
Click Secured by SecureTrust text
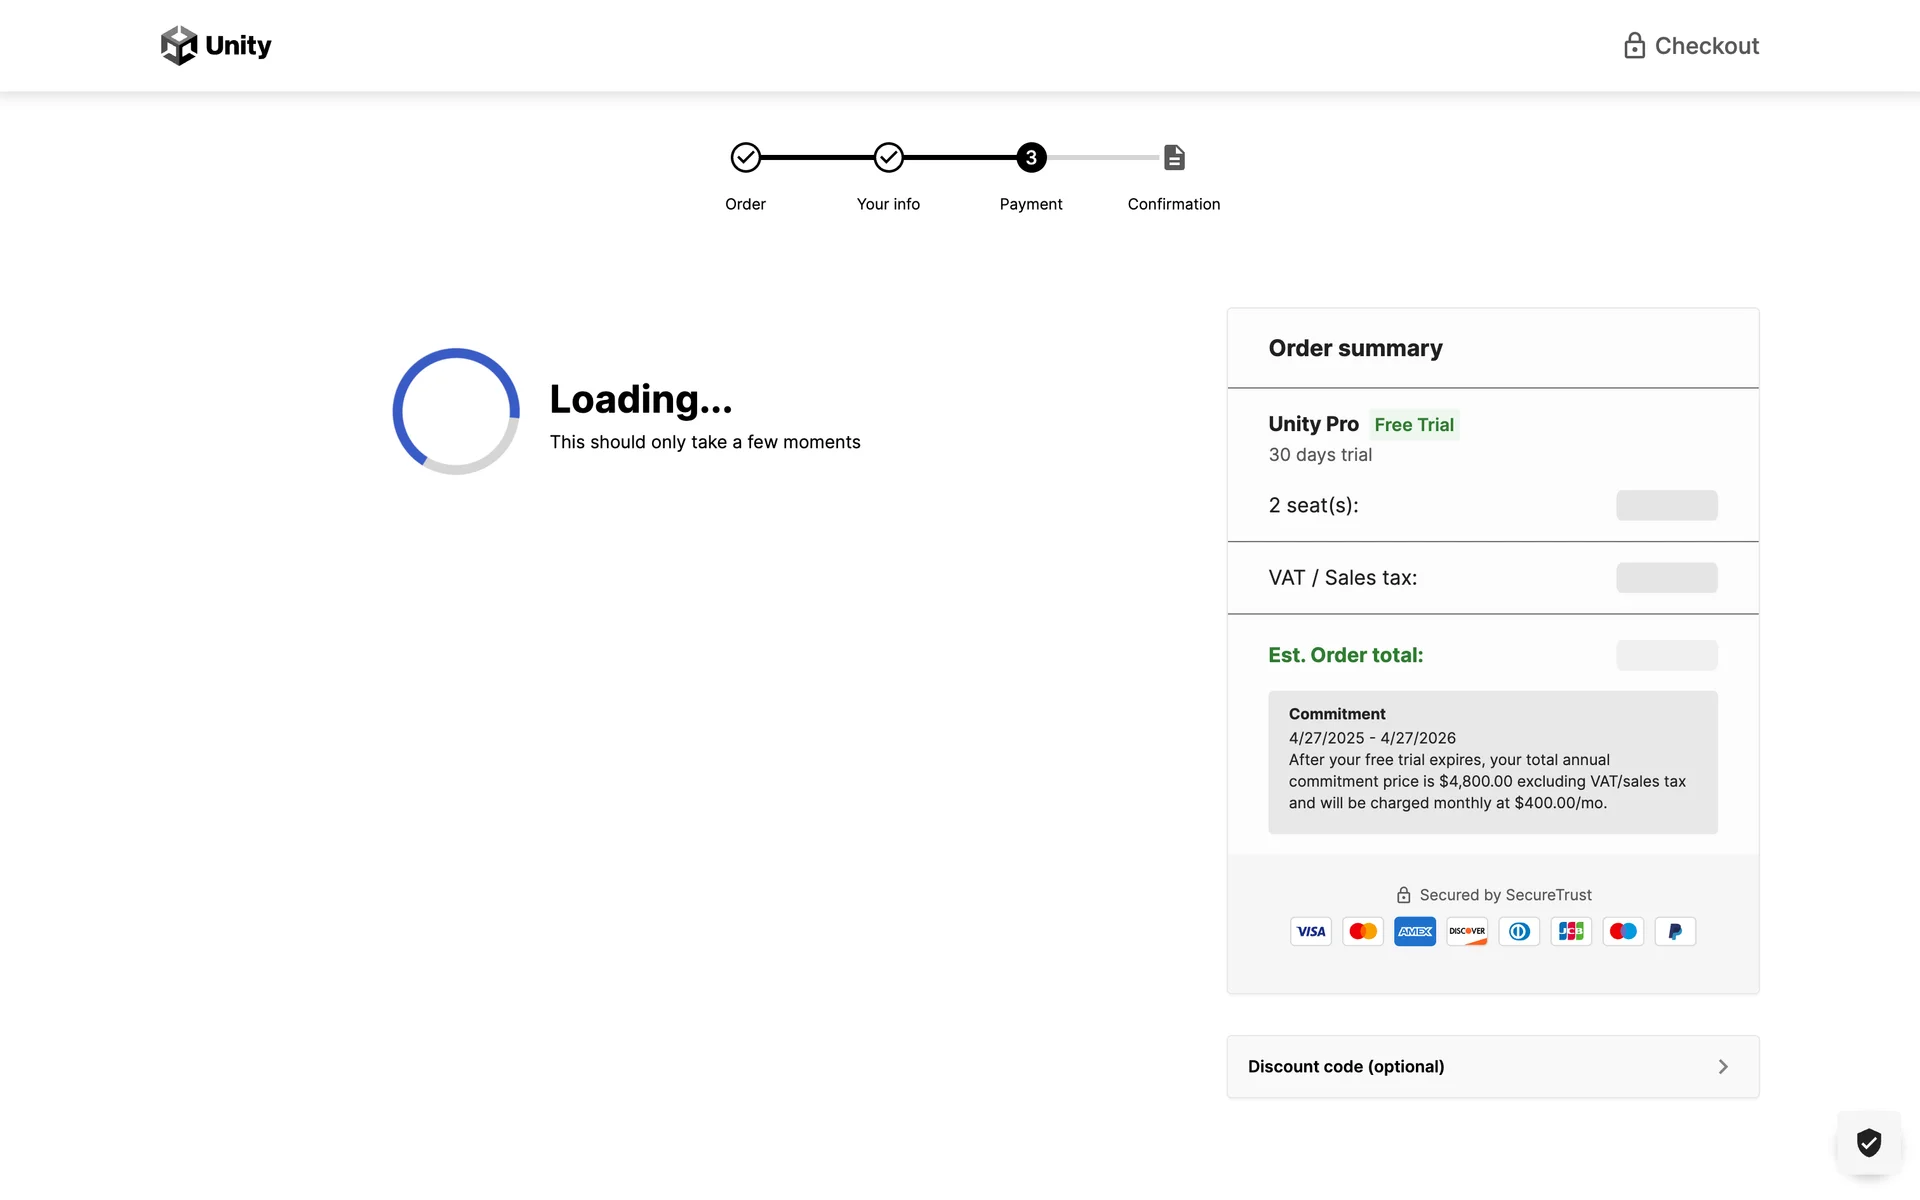coord(1505,895)
